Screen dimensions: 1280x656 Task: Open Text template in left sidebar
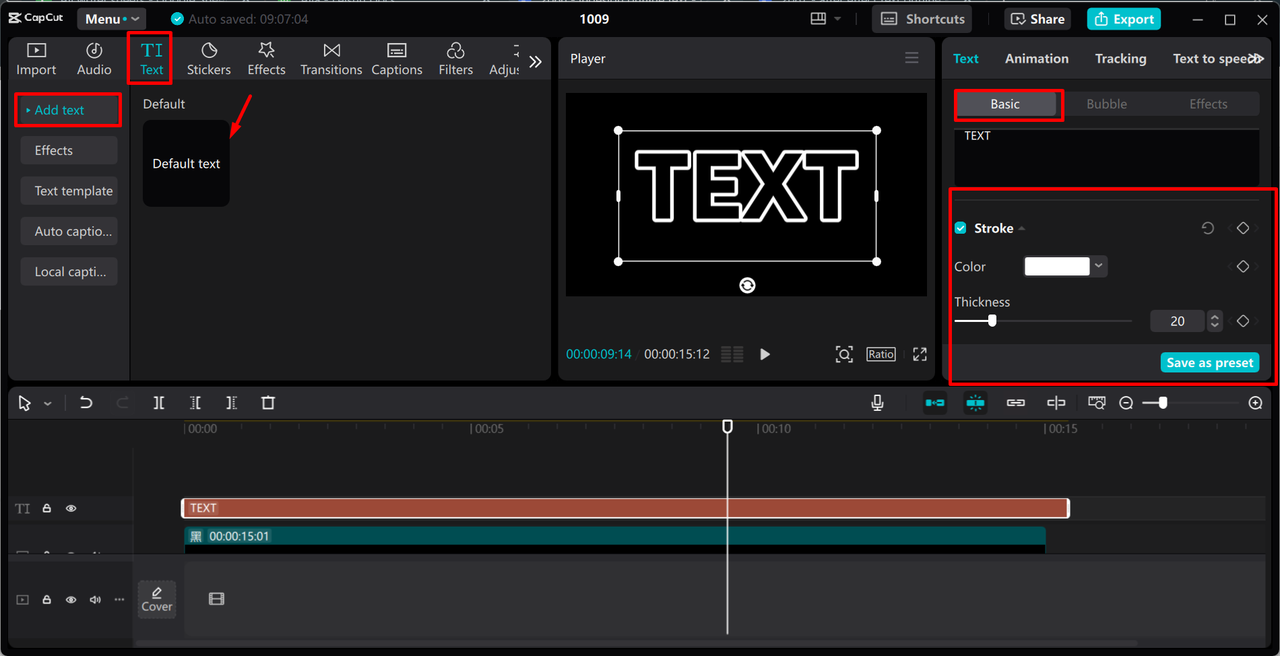(69, 191)
